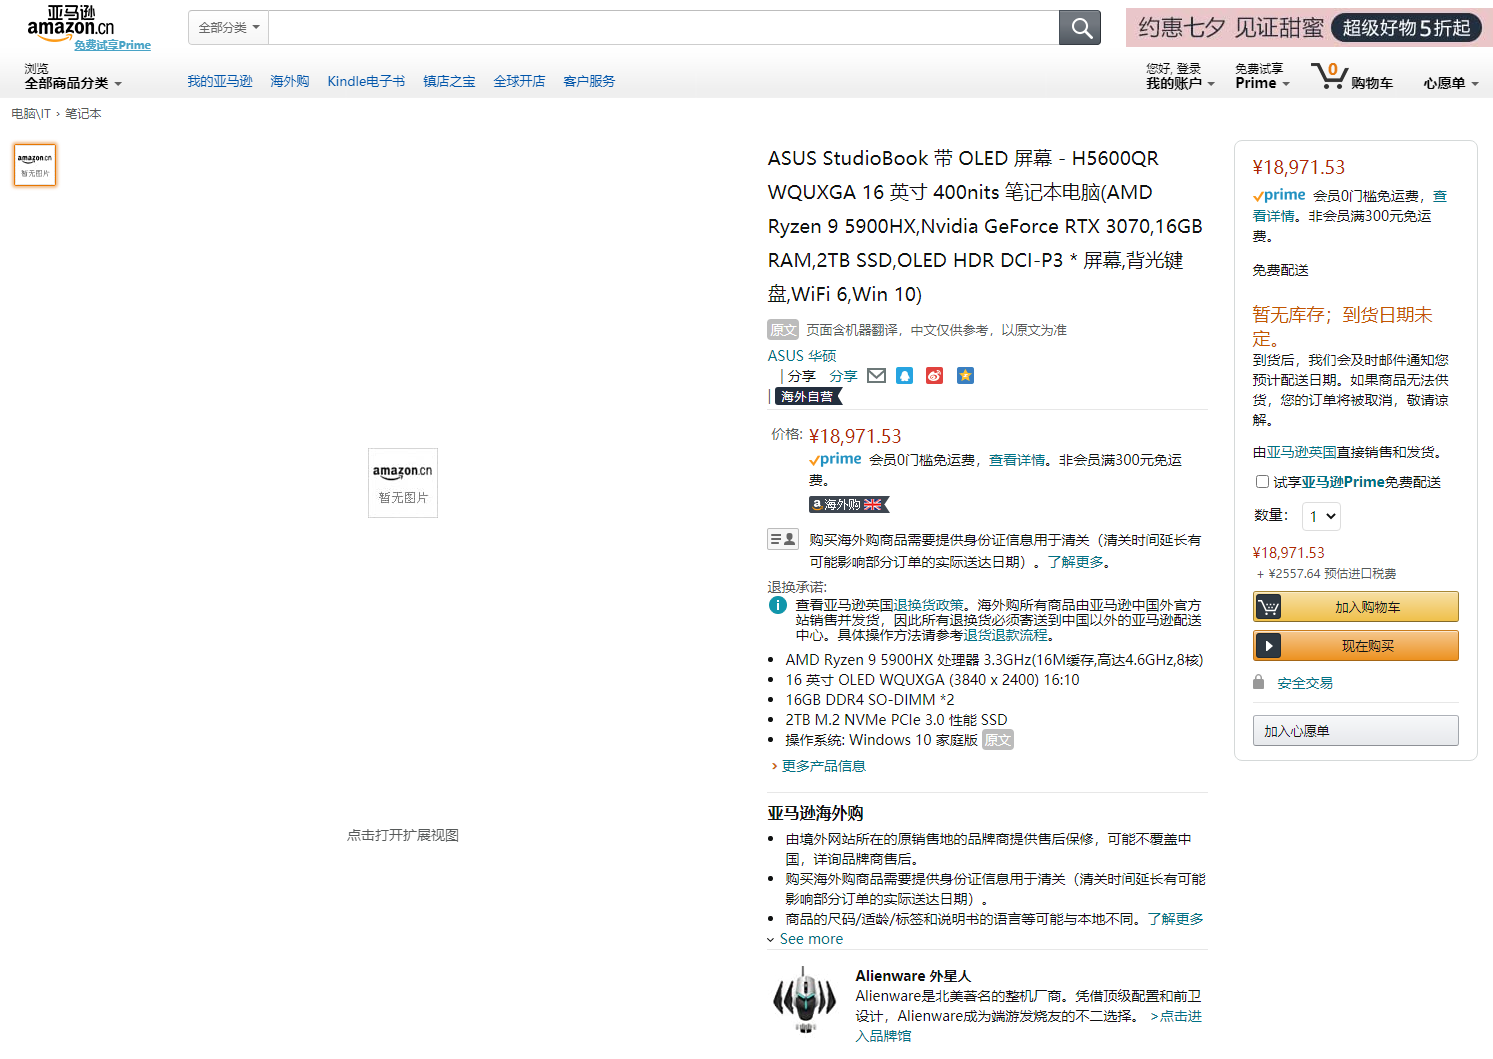Click first 分享 label near share icons
The image size is (1493, 1059).
click(x=801, y=376)
